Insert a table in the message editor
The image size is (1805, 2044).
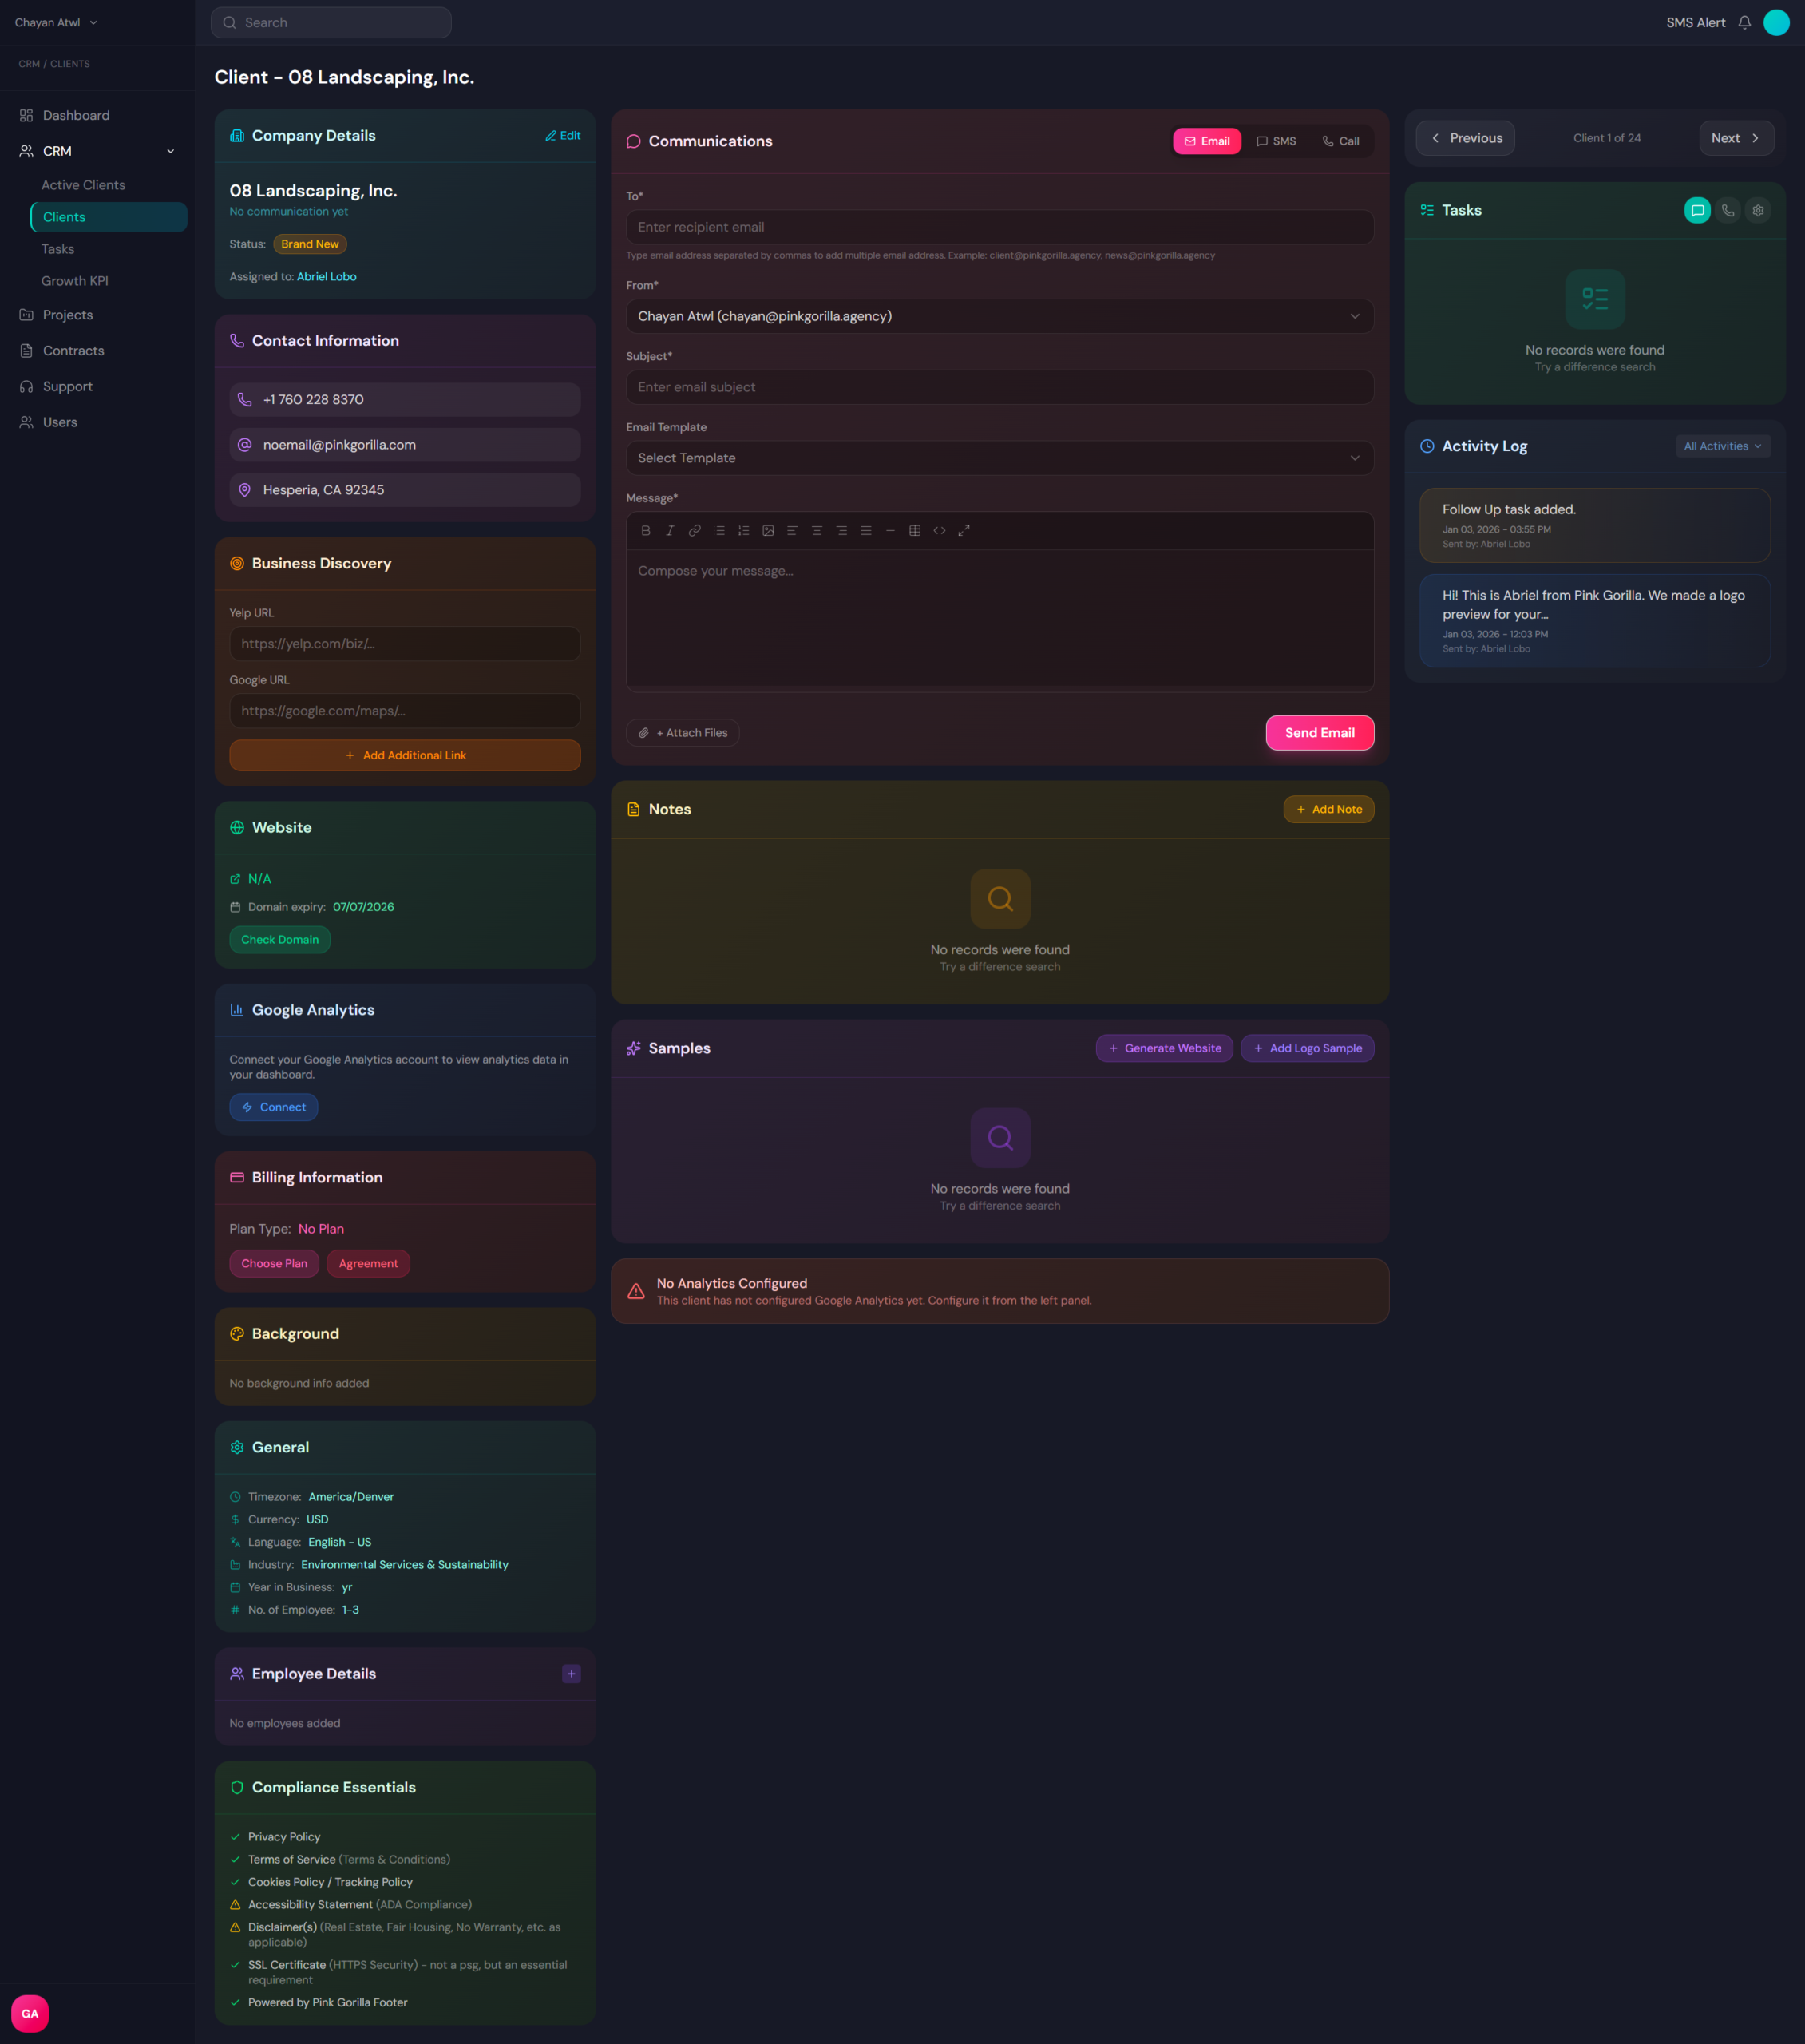coord(914,531)
